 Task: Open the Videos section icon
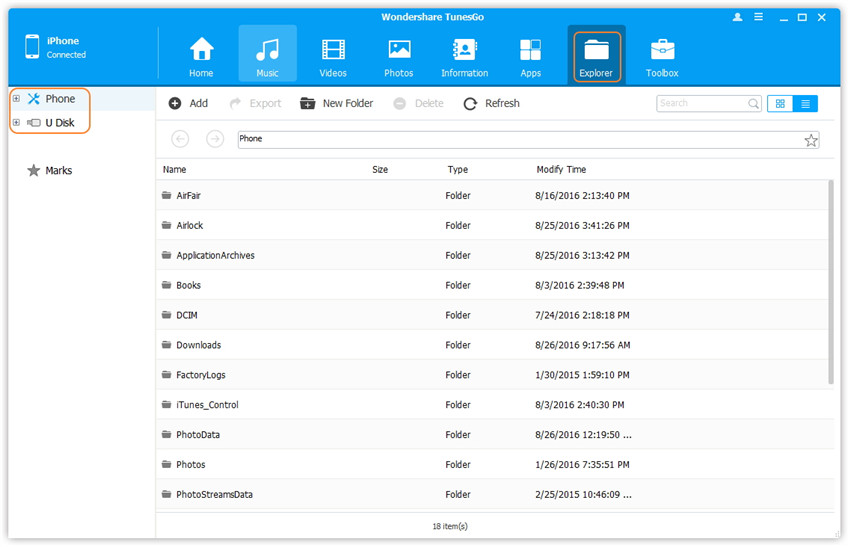(x=333, y=52)
